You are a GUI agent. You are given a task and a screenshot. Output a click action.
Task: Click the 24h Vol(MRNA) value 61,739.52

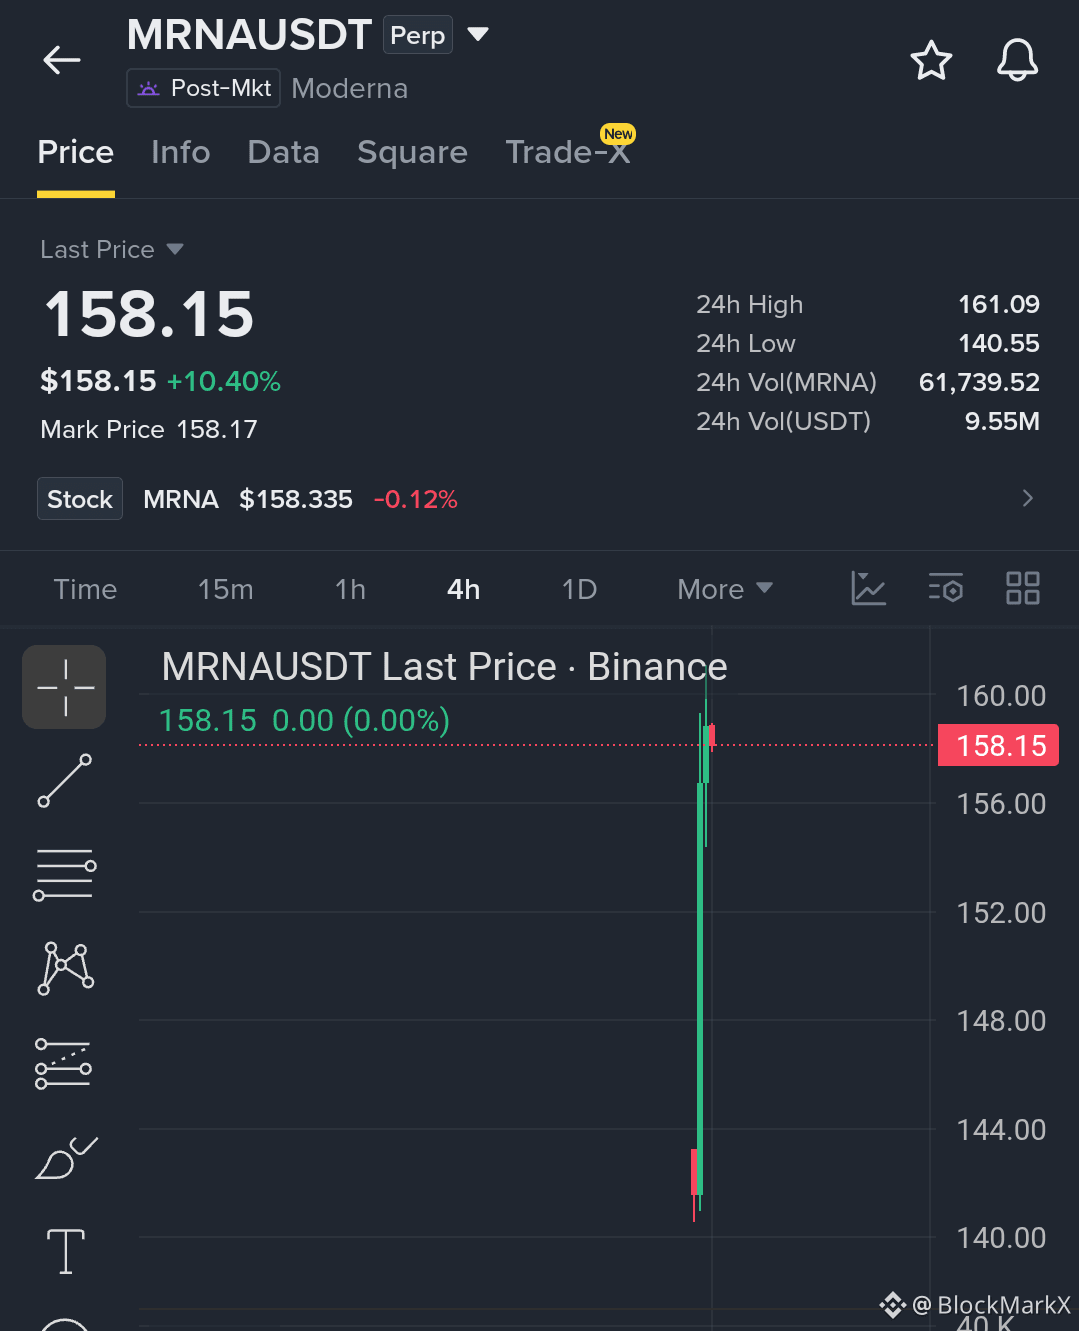click(x=979, y=382)
